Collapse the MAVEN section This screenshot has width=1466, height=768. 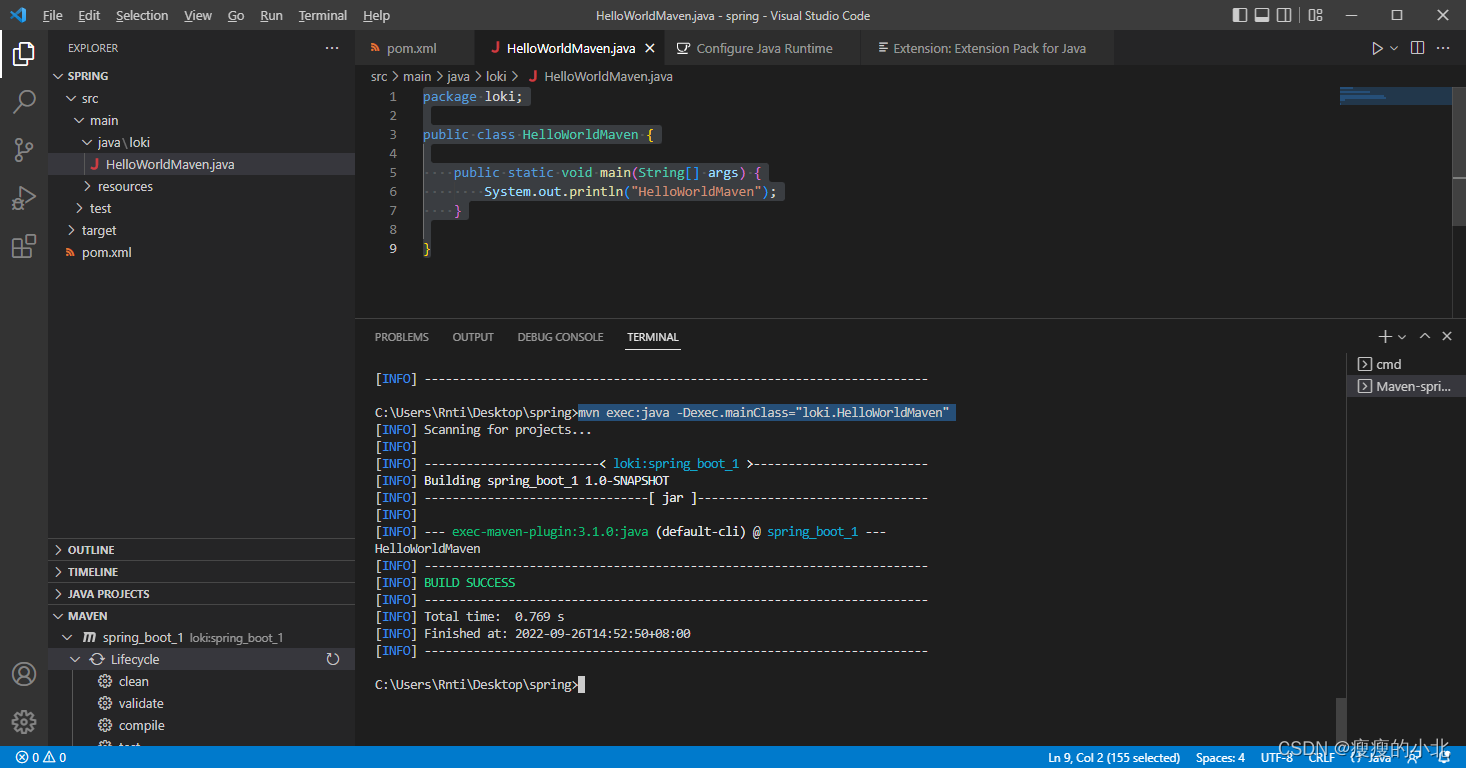(x=201, y=616)
